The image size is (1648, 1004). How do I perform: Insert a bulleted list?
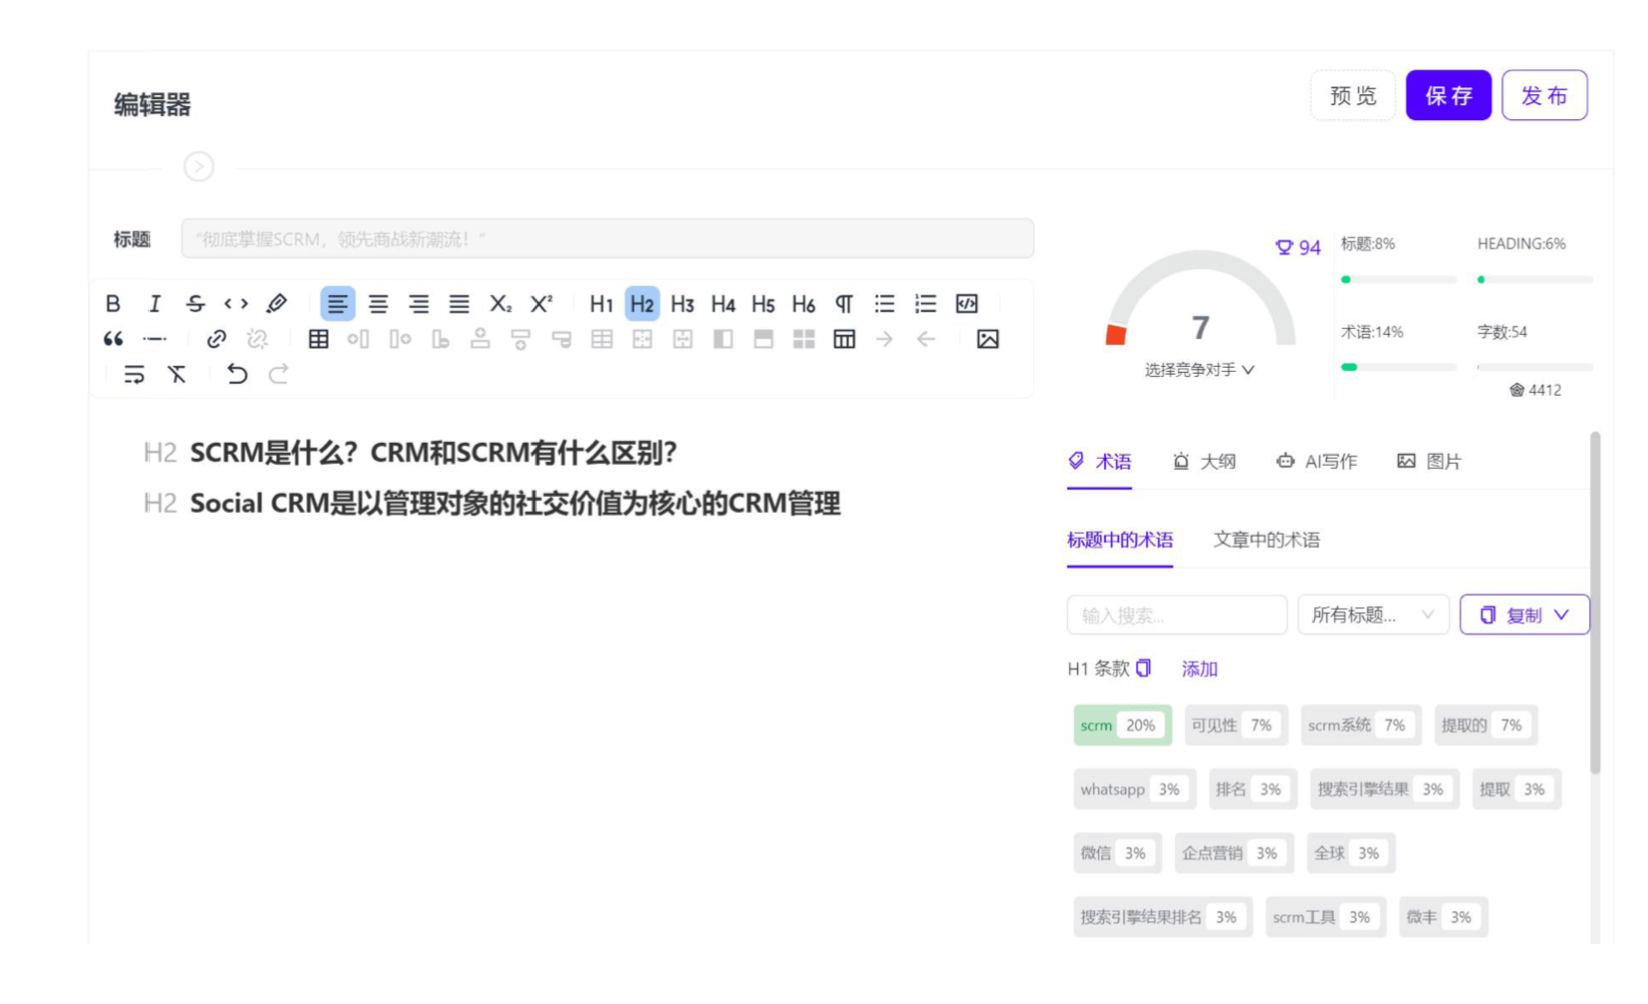point(885,303)
